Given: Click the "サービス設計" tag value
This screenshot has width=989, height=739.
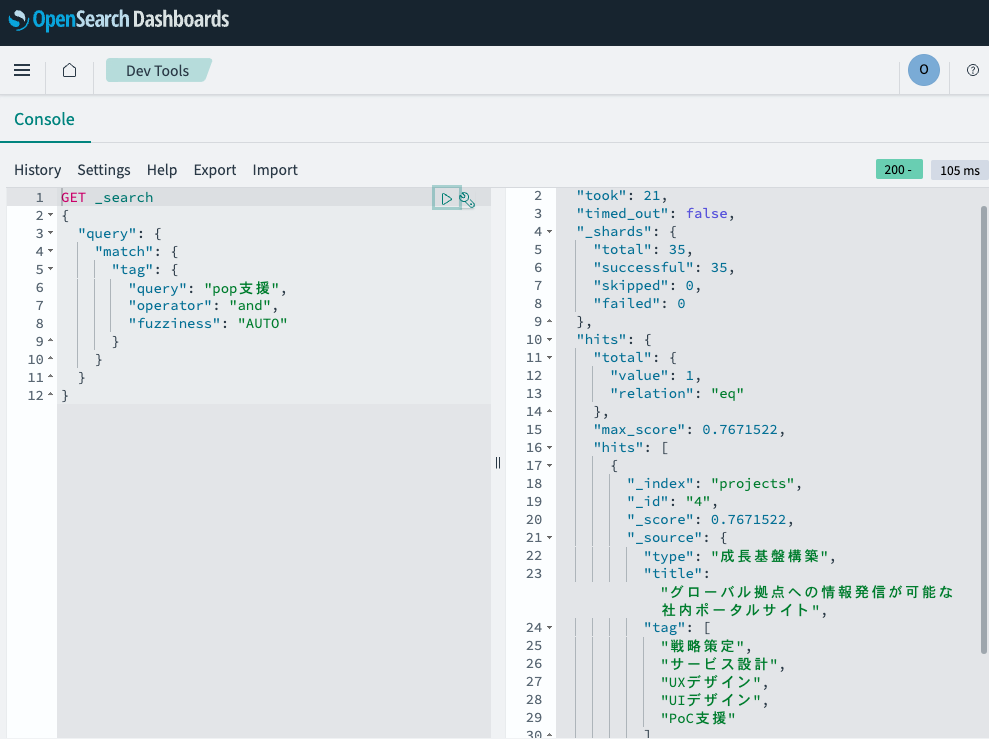Looking at the screenshot, I should click(x=718, y=664).
